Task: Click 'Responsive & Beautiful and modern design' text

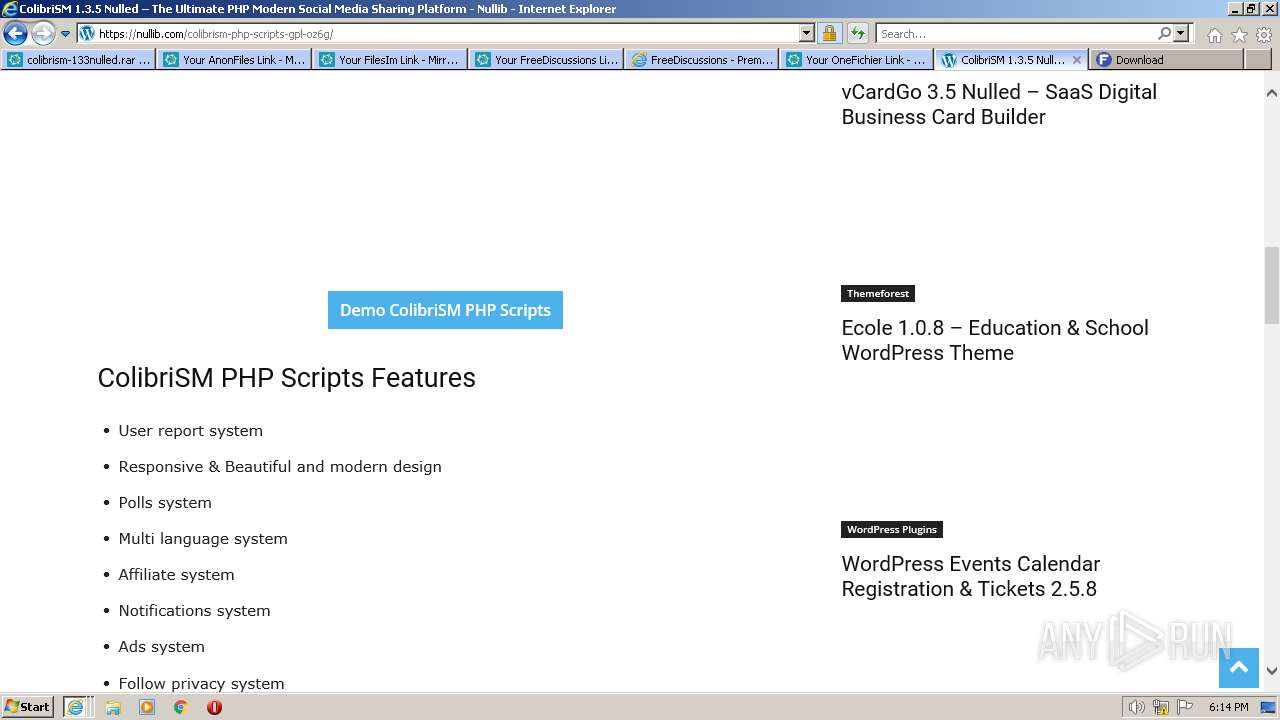Action: pos(280,466)
